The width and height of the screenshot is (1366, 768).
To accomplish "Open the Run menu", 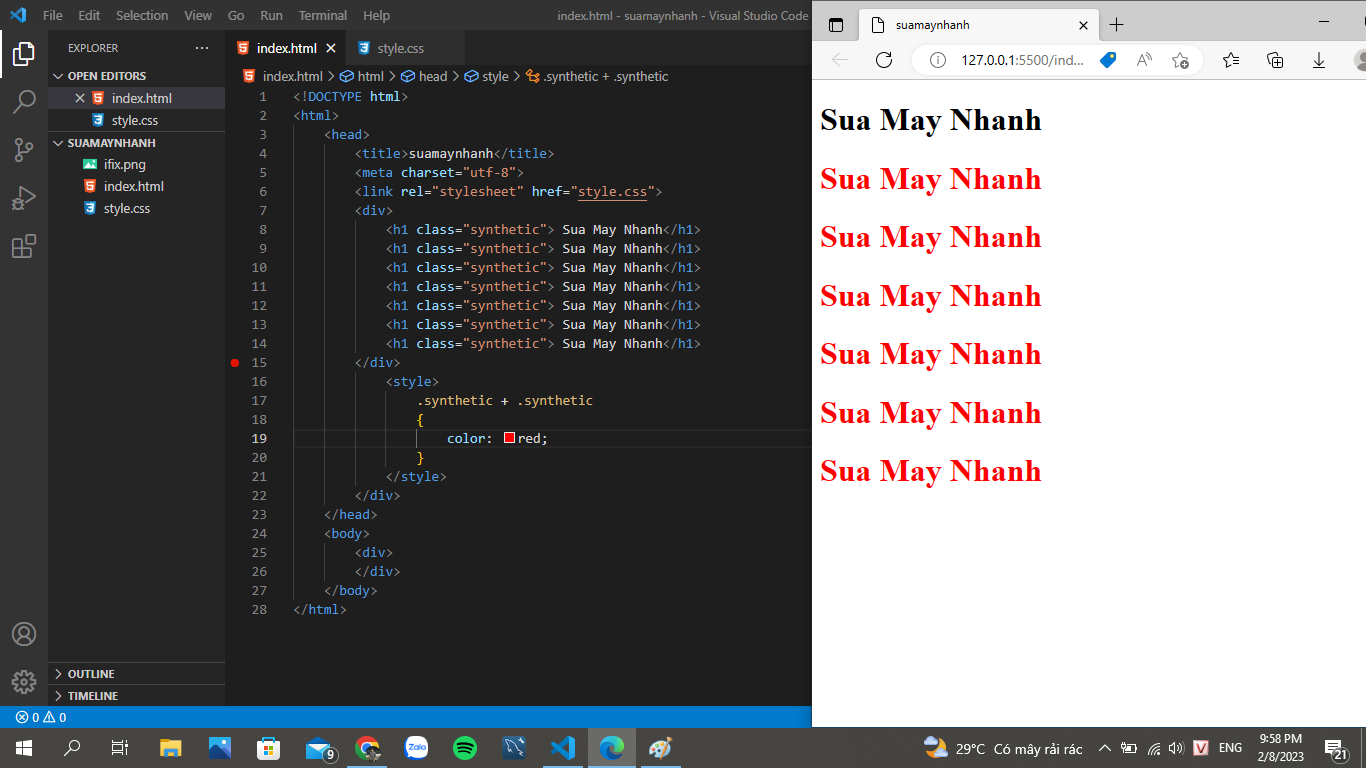I will pyautogui.click(x=271, y=16).
